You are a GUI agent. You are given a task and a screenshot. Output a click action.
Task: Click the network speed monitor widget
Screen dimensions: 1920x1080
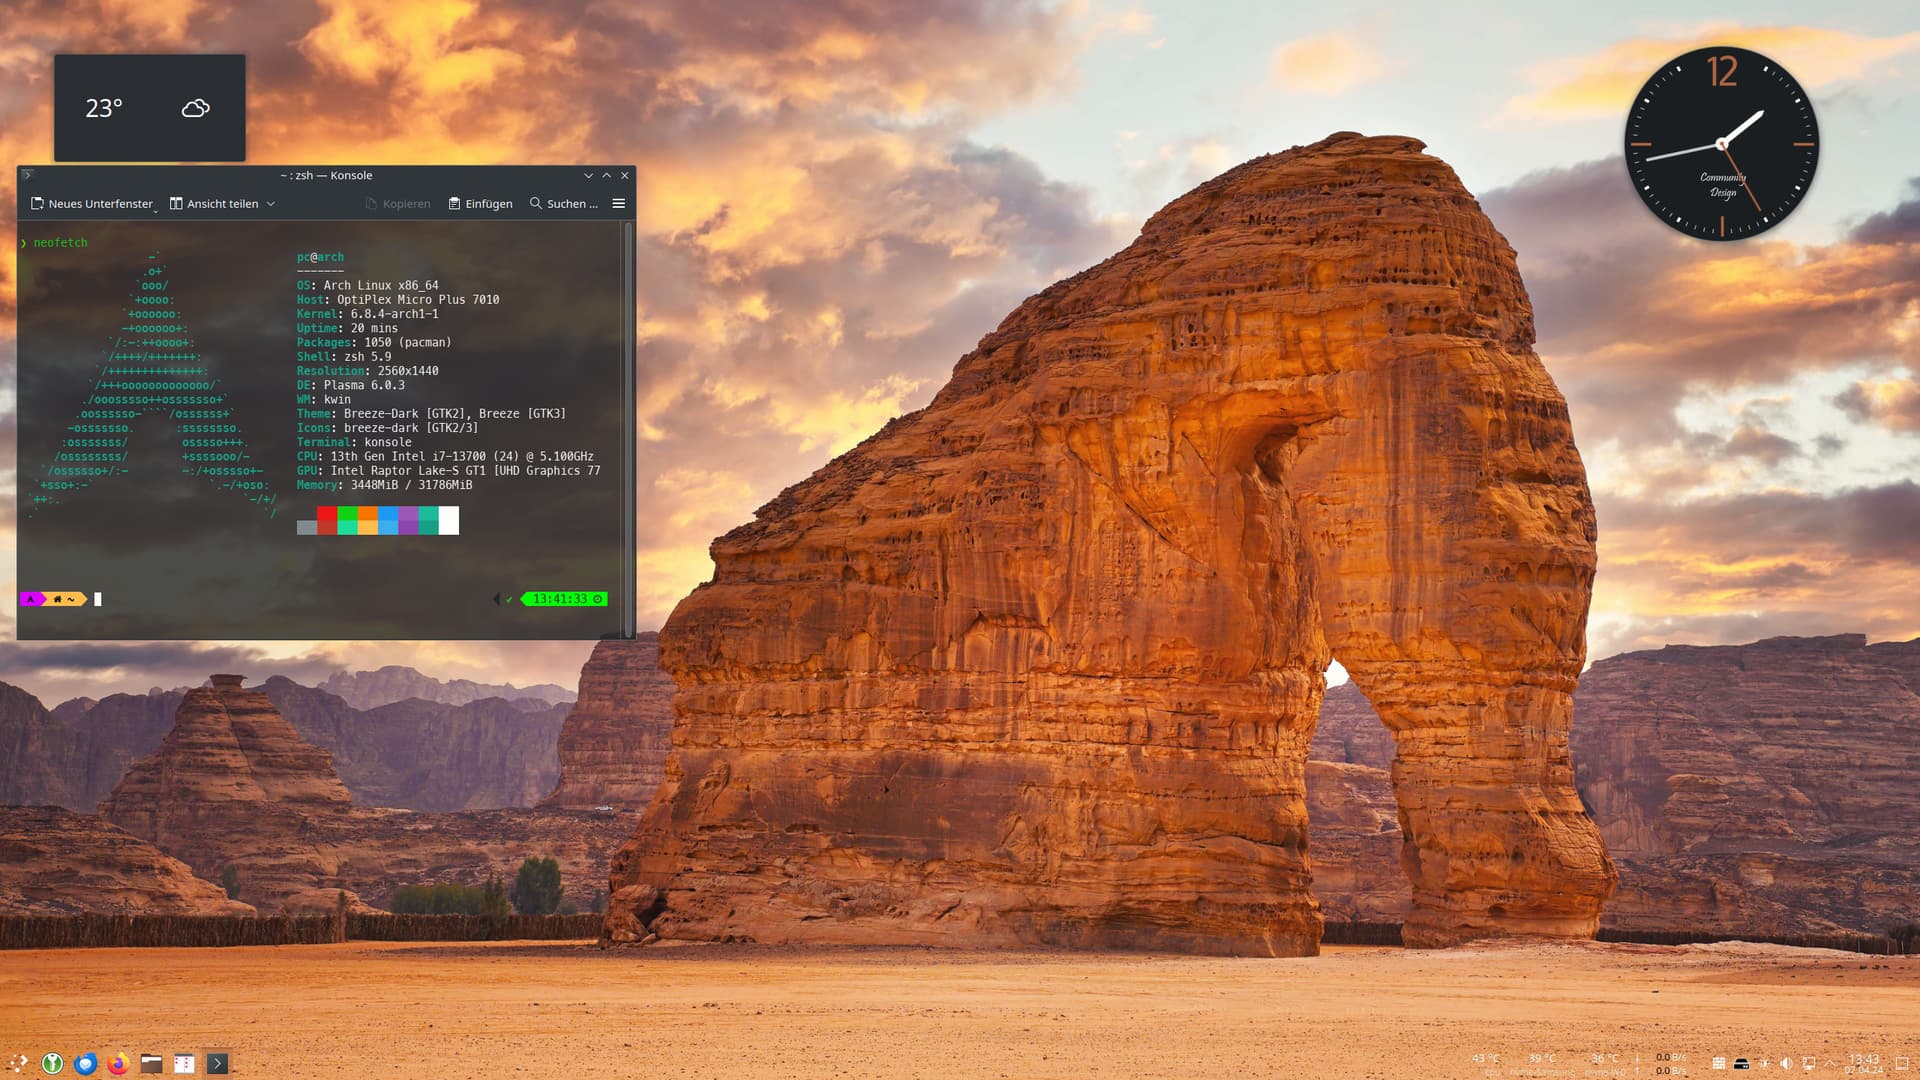pyautogui.click(x=1663, y=1064)
